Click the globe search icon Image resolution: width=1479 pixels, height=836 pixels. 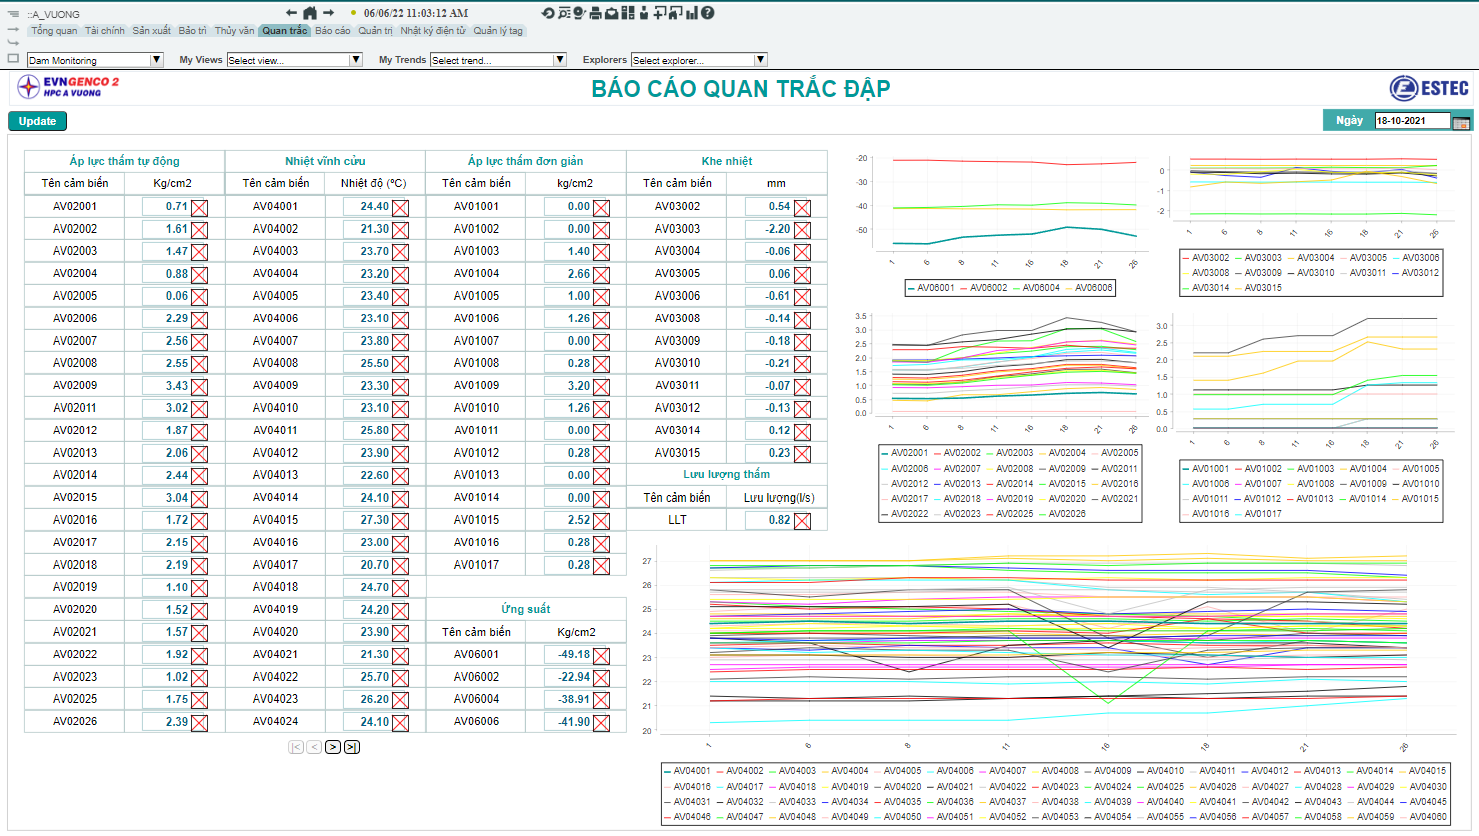coord(579,13)
